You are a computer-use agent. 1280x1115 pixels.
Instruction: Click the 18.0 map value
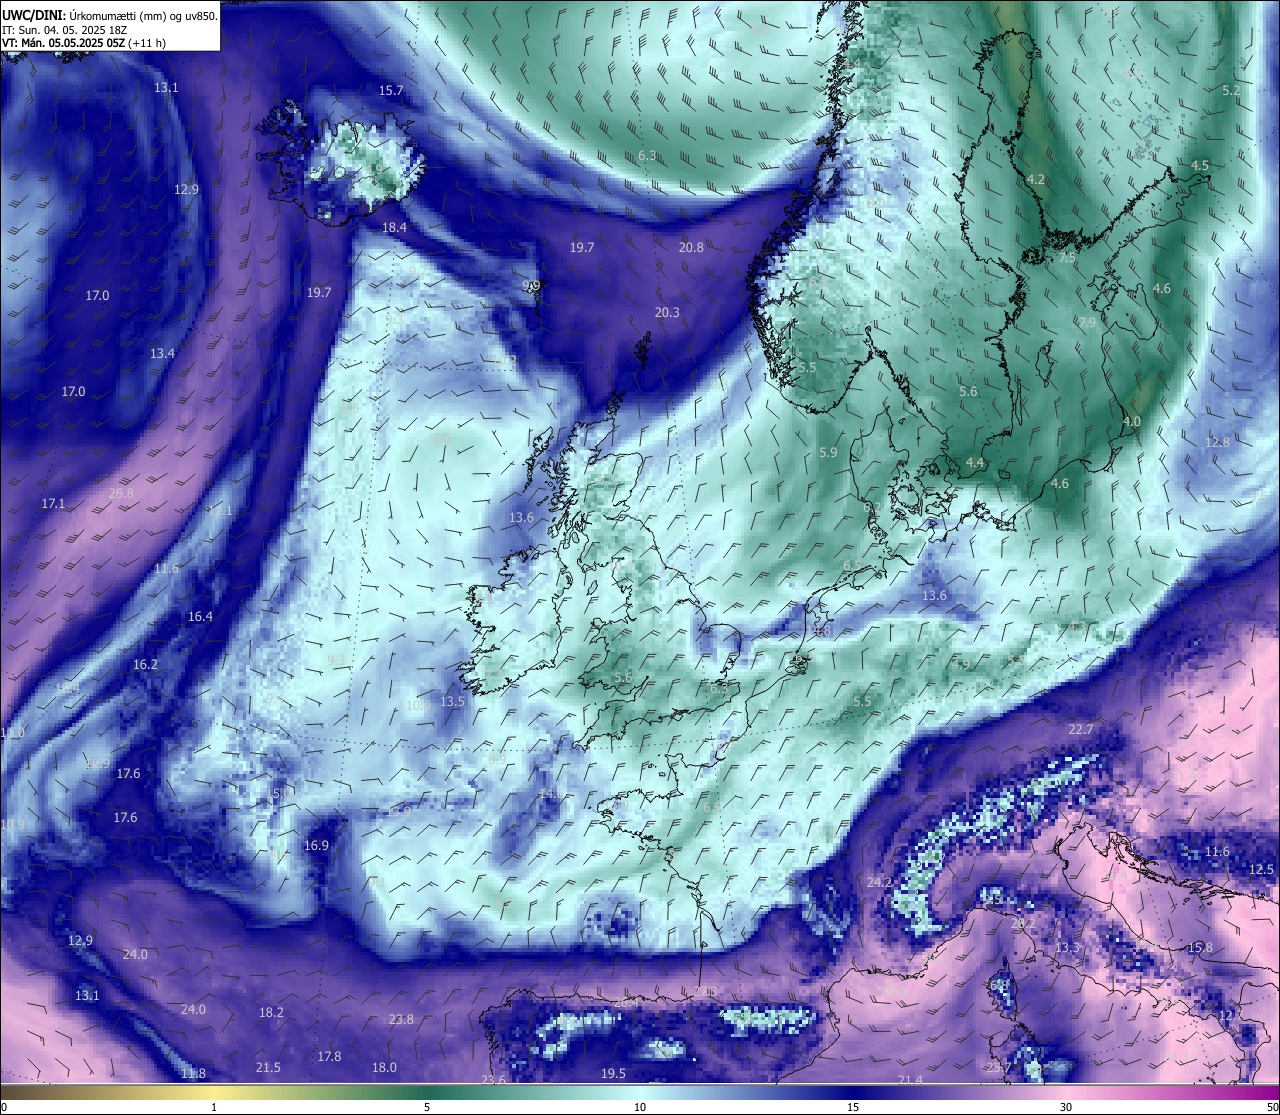(x=384, y=1068)
